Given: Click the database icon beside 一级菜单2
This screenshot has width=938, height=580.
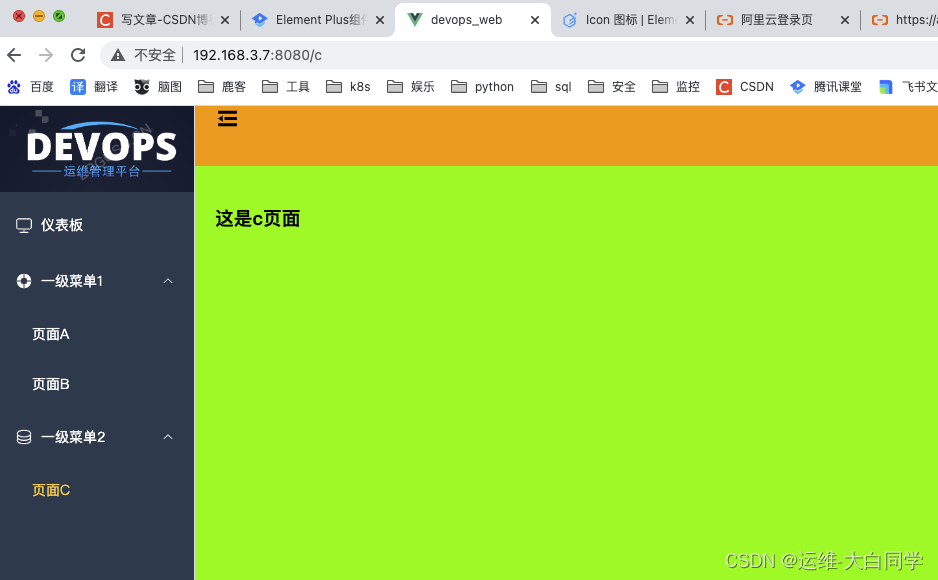Looking at the screenshot, I should 23,437.
